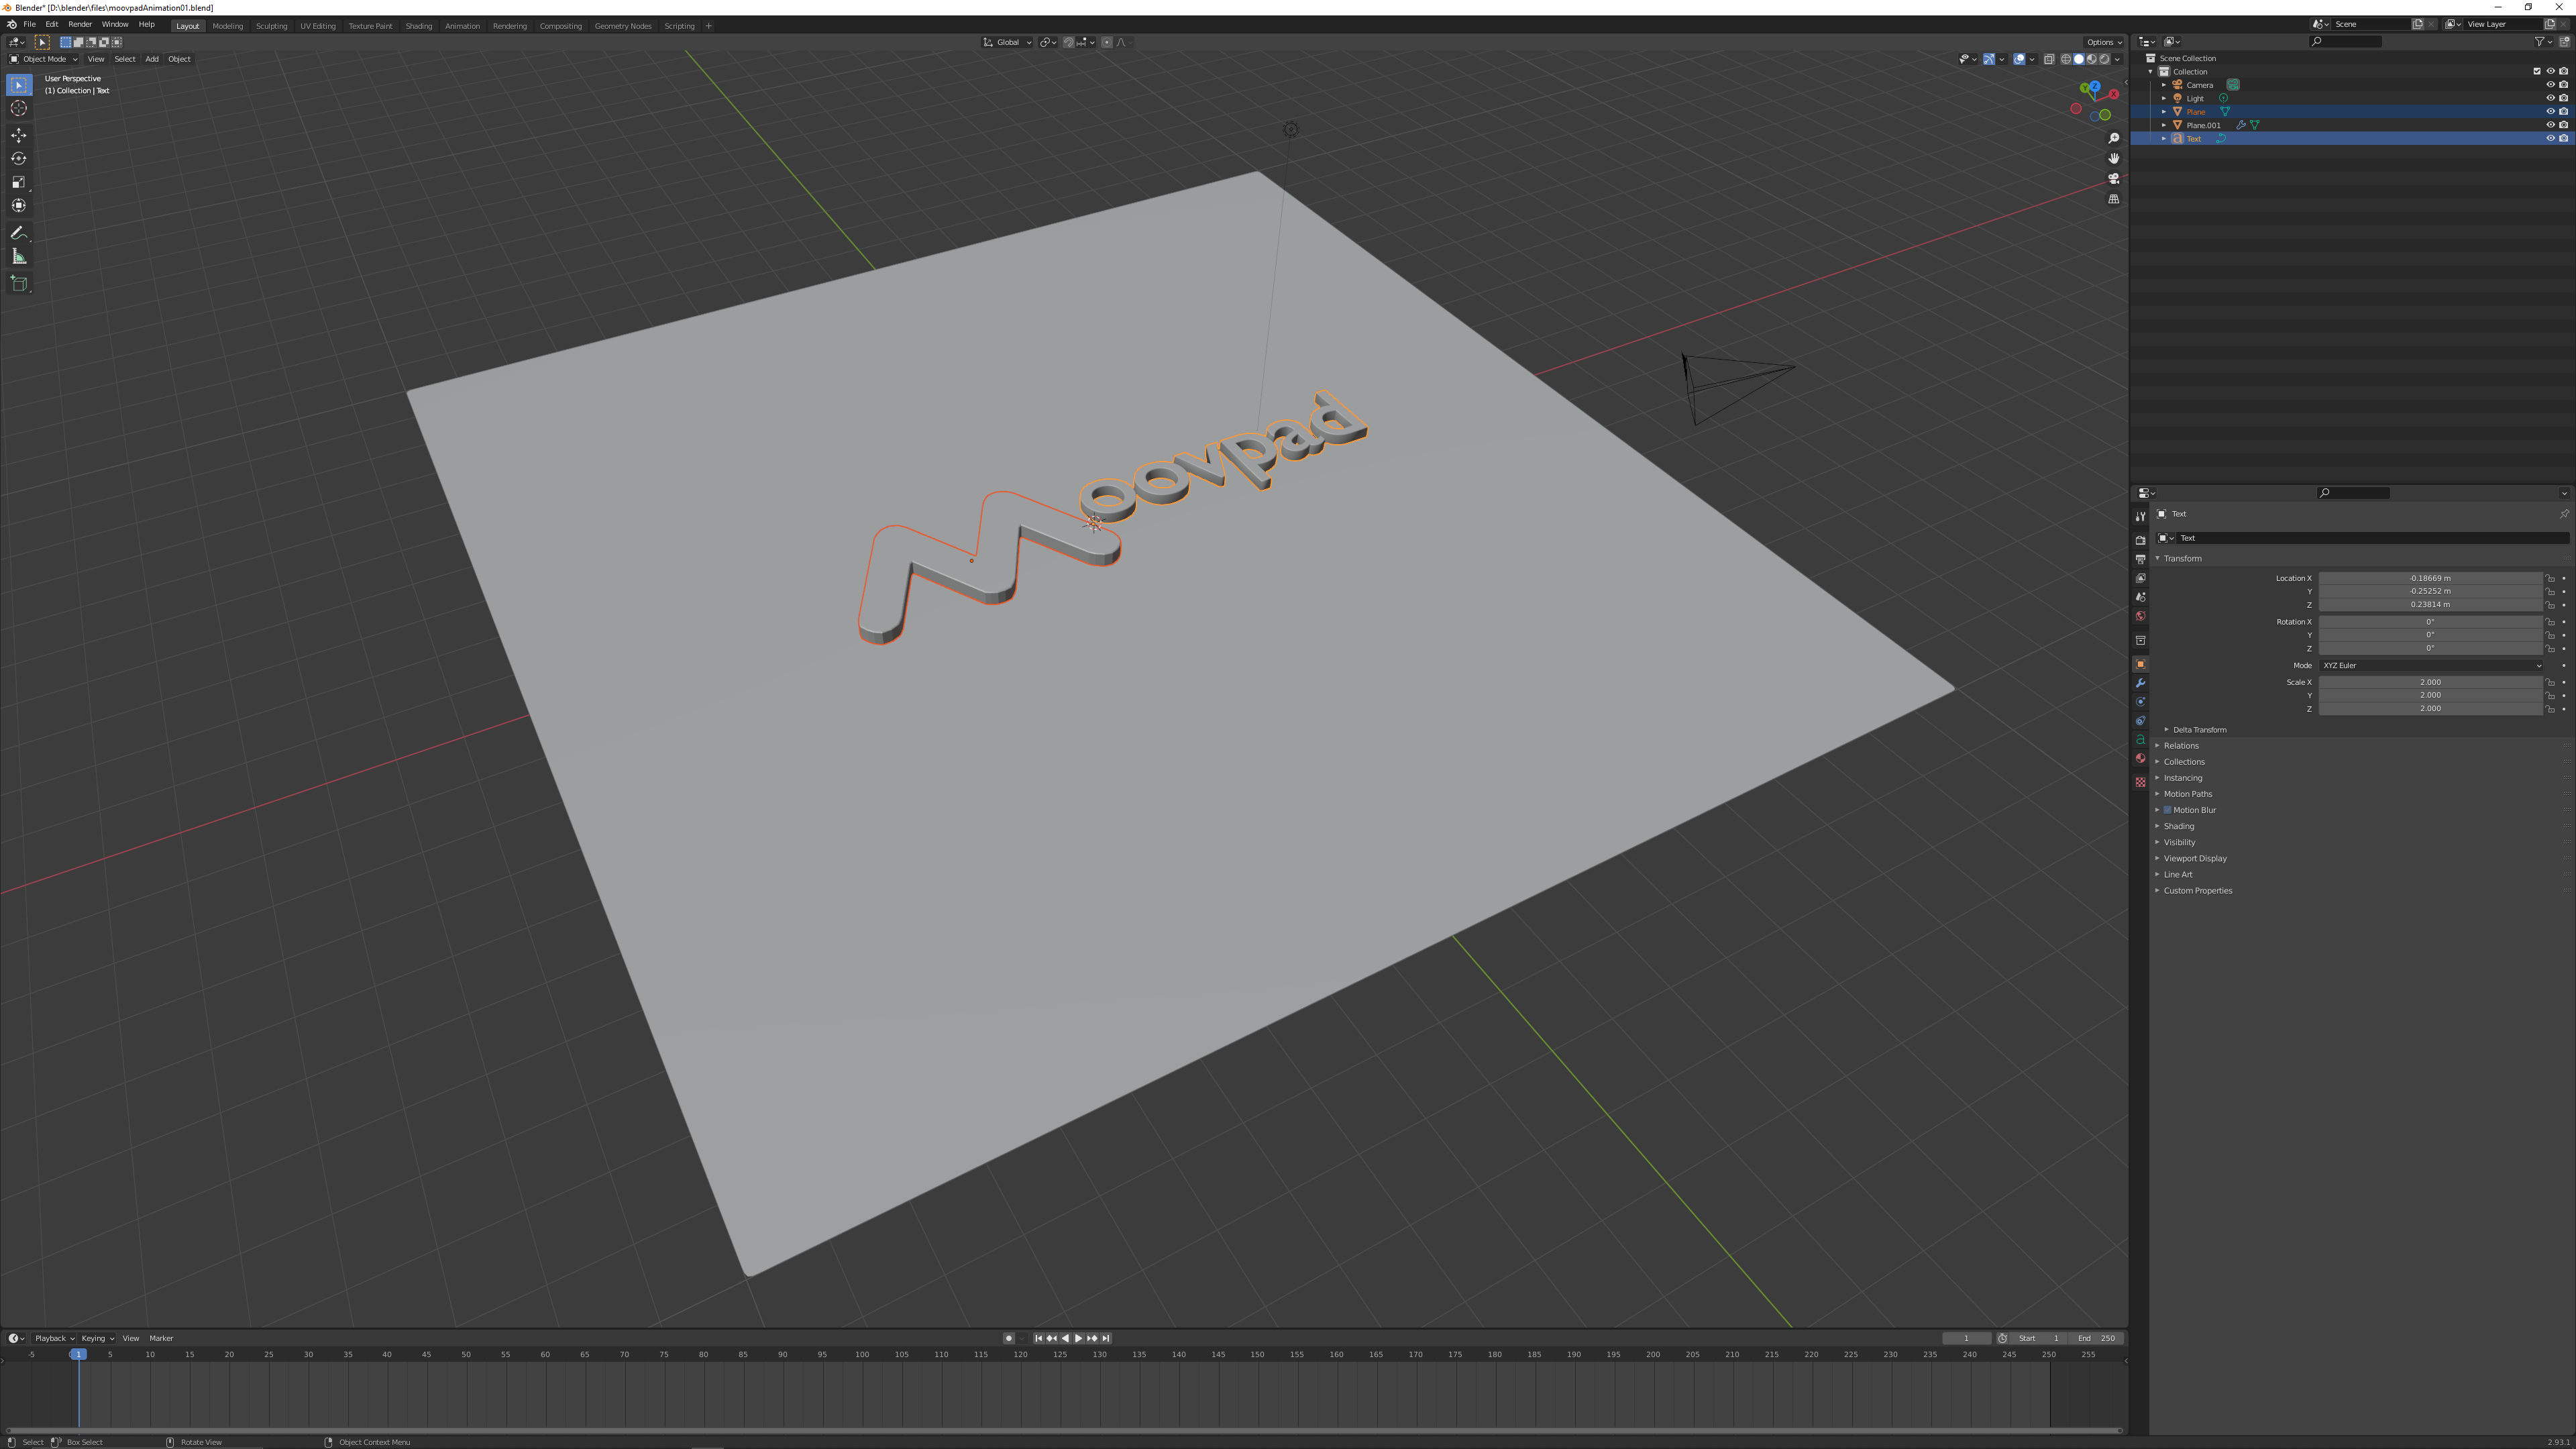Image resolution: width=2576 pixels, height=1449 pixels.
Task: Activate the Move tool
Action: tap(19, 135)
